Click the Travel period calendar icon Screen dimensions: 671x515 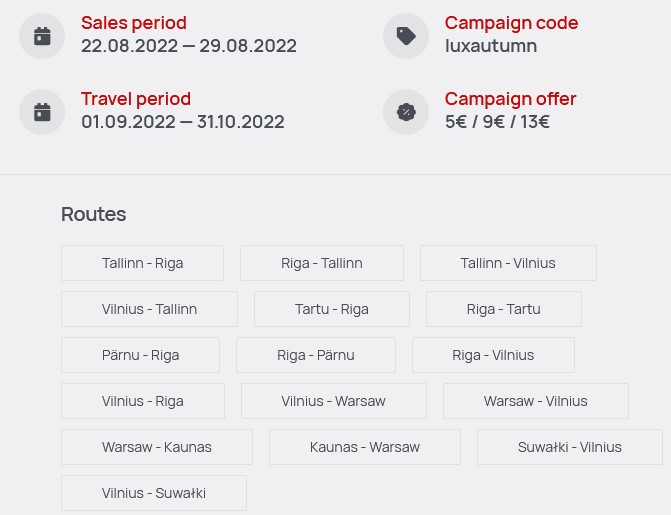(42, 112)
